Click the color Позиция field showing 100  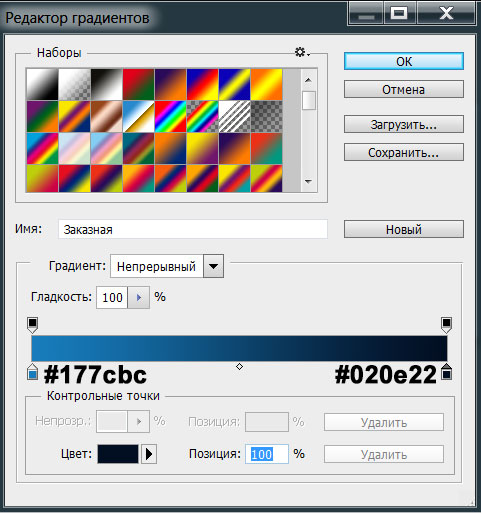(267, 454)
